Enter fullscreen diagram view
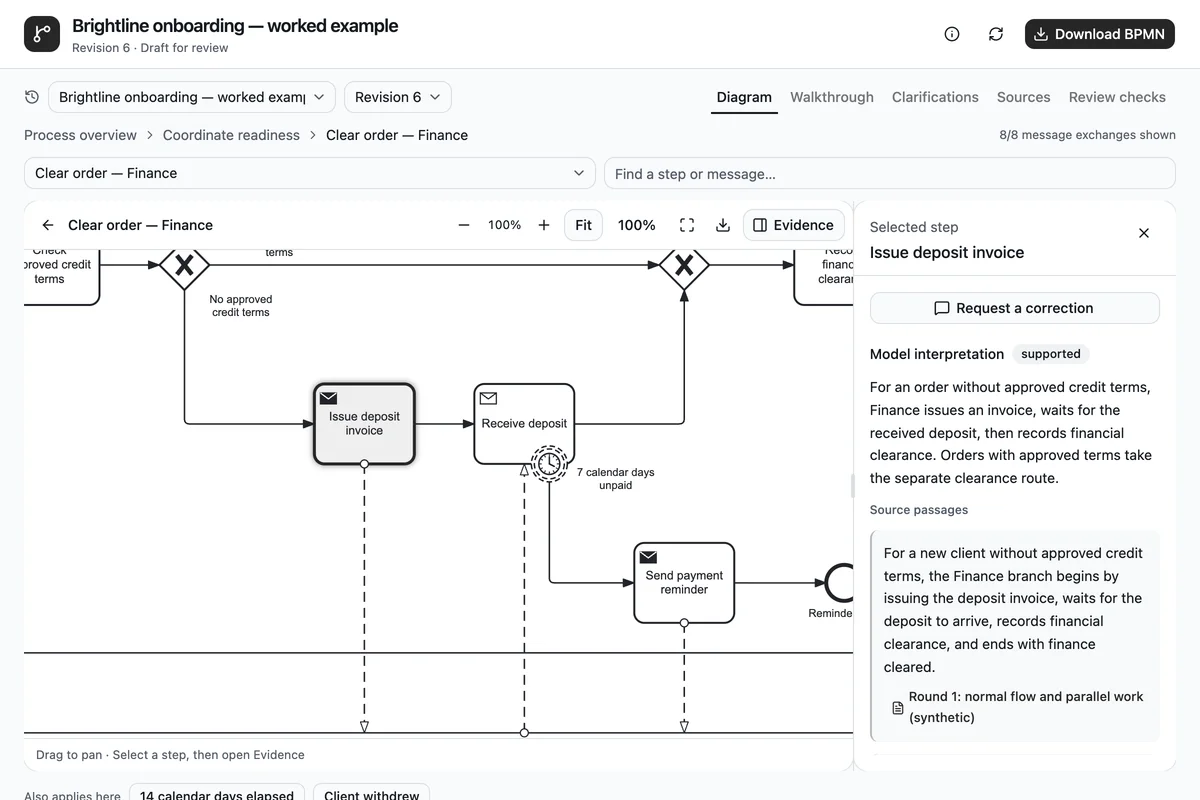The width and height of the screenshot is (1200, 800). point(687,225)
